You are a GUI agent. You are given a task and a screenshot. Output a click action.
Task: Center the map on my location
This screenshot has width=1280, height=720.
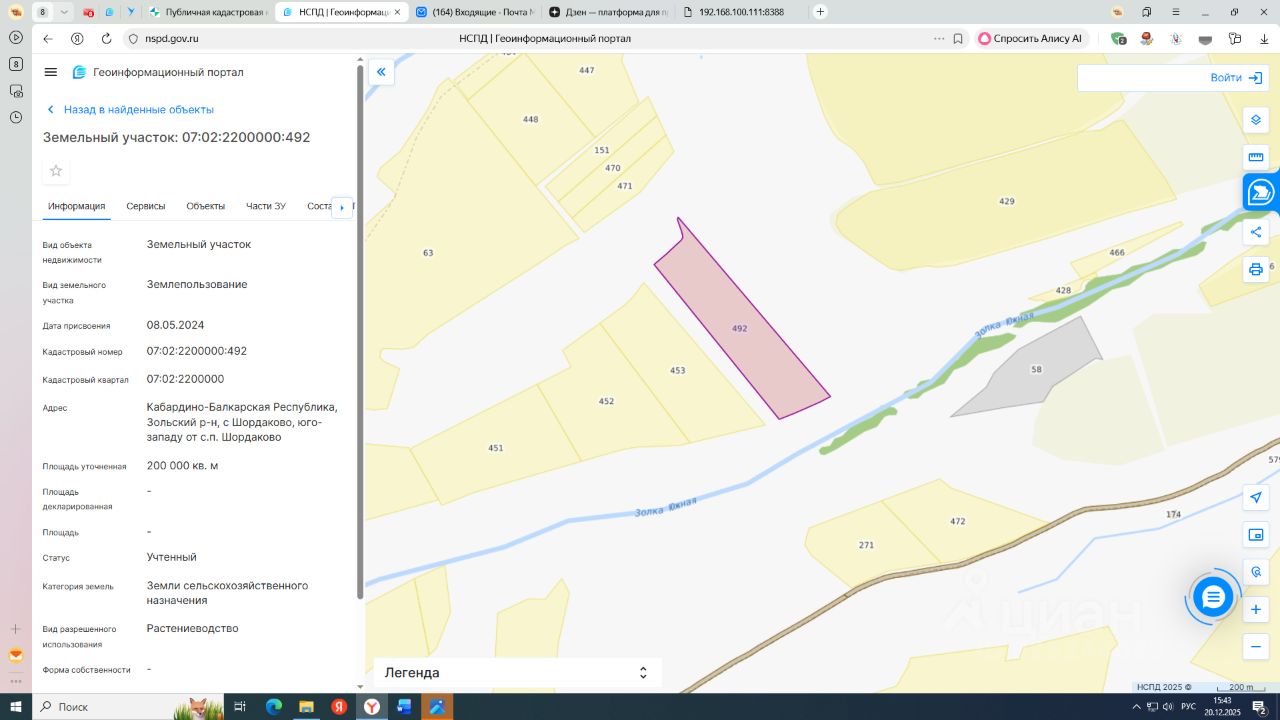[x=1256, y=497]
